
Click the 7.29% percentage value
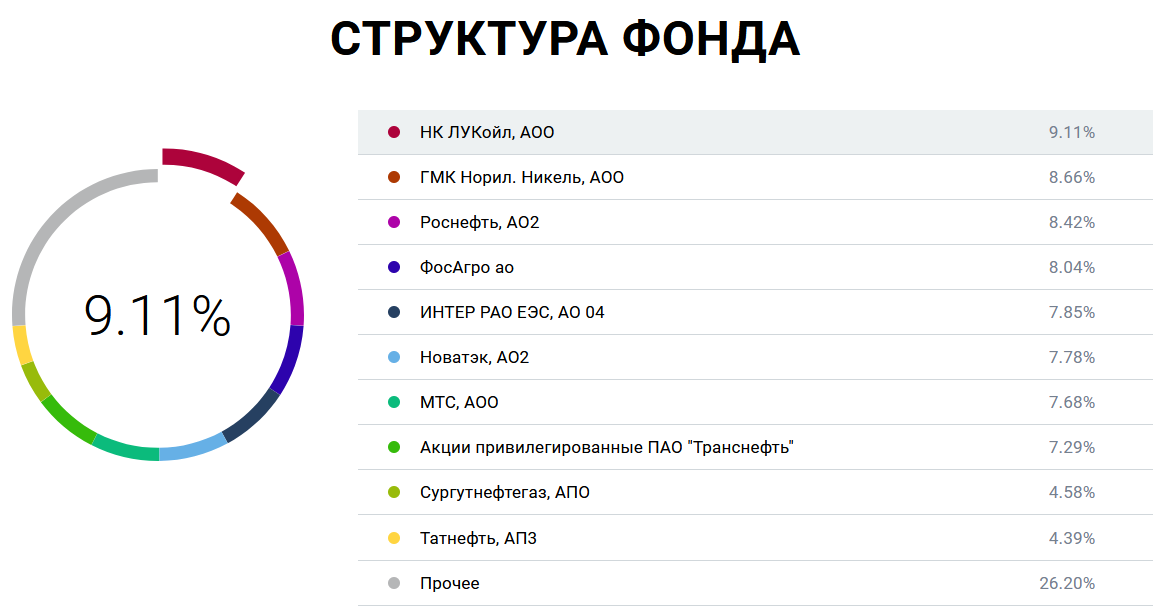(x=1072, y=447)
